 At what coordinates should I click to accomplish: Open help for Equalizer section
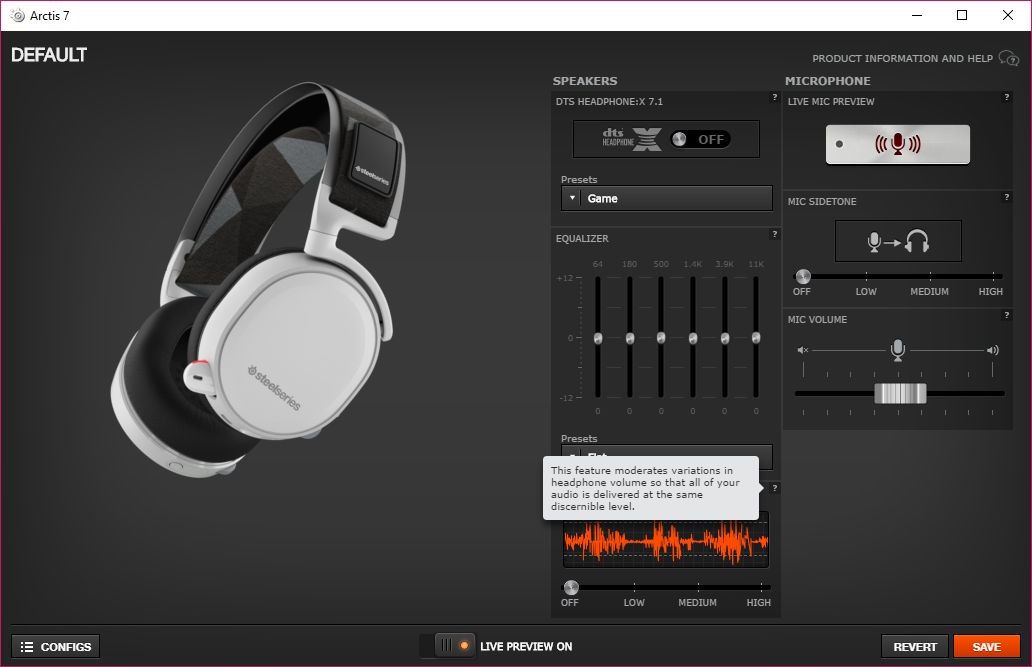pyautogui.click(x=774, y=234)
